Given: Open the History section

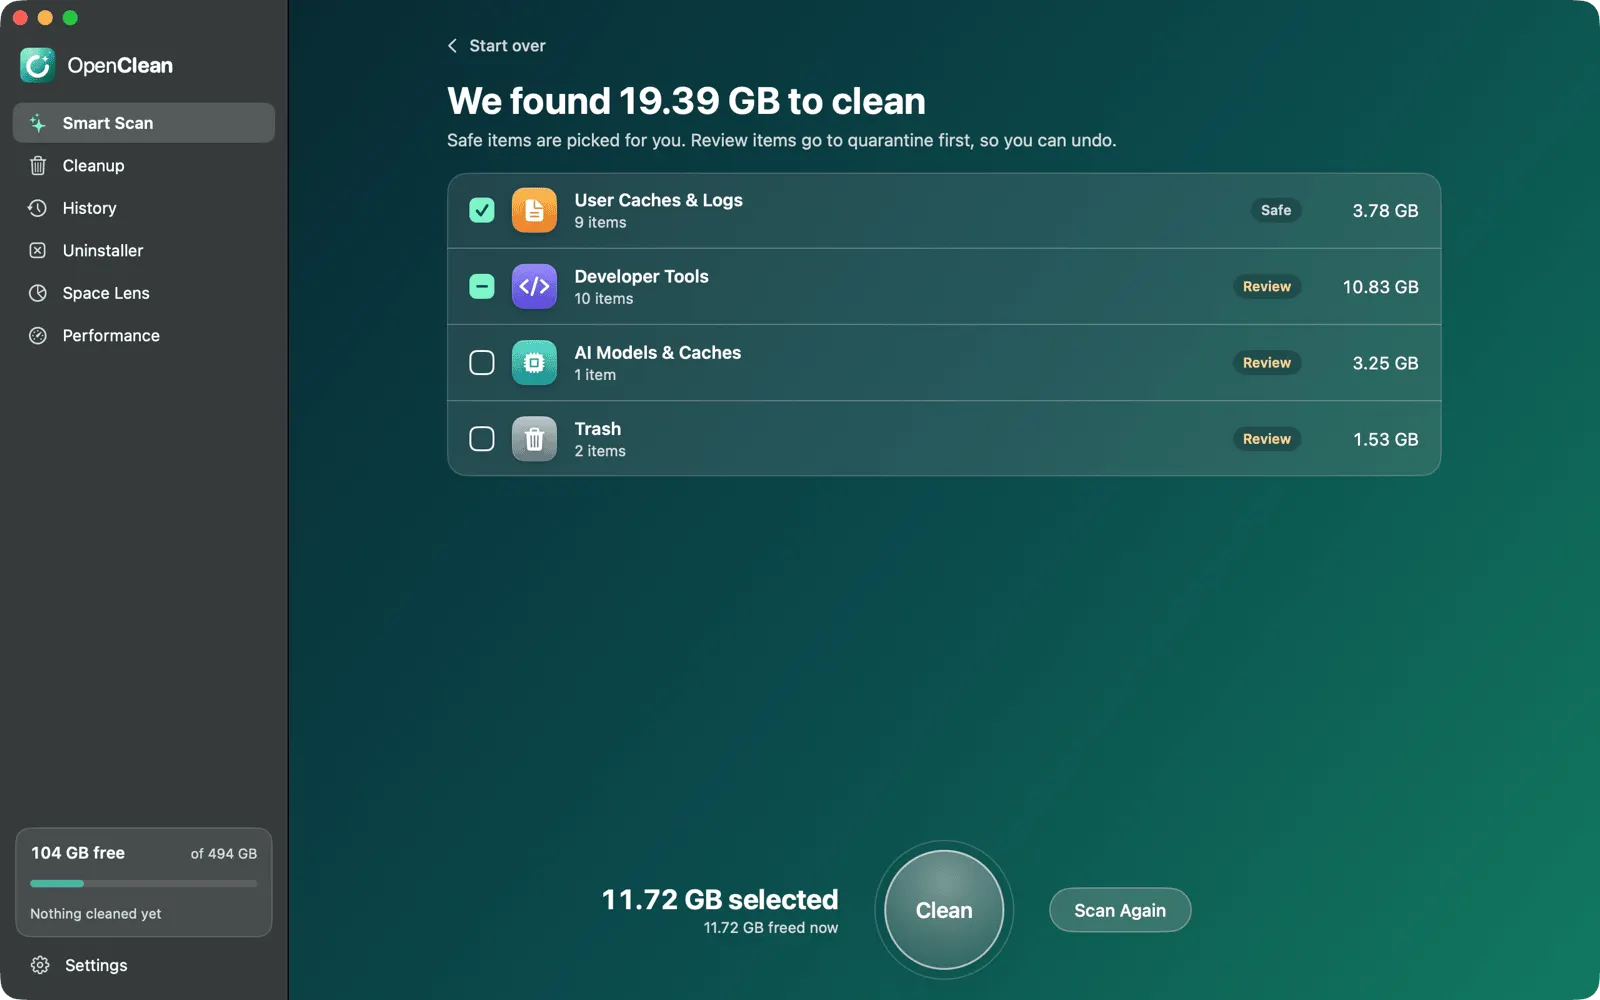Looking at the screenshot, I should (x=144, y=208).
